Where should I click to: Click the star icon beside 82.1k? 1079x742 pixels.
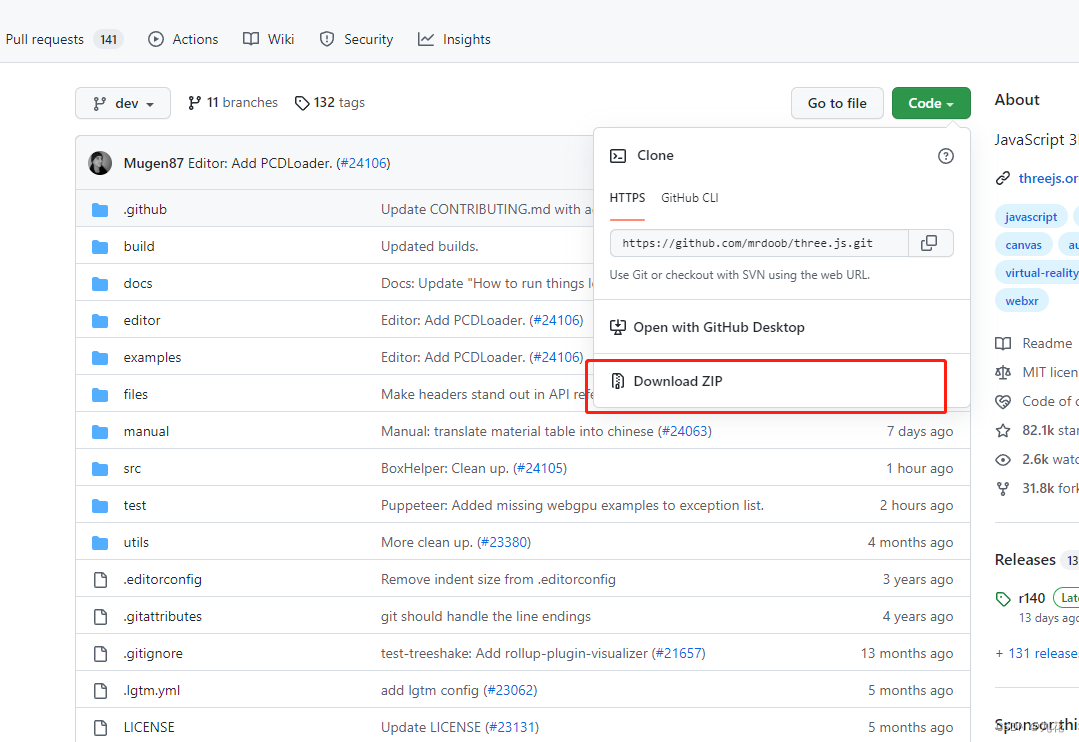tap(1003, 430)
